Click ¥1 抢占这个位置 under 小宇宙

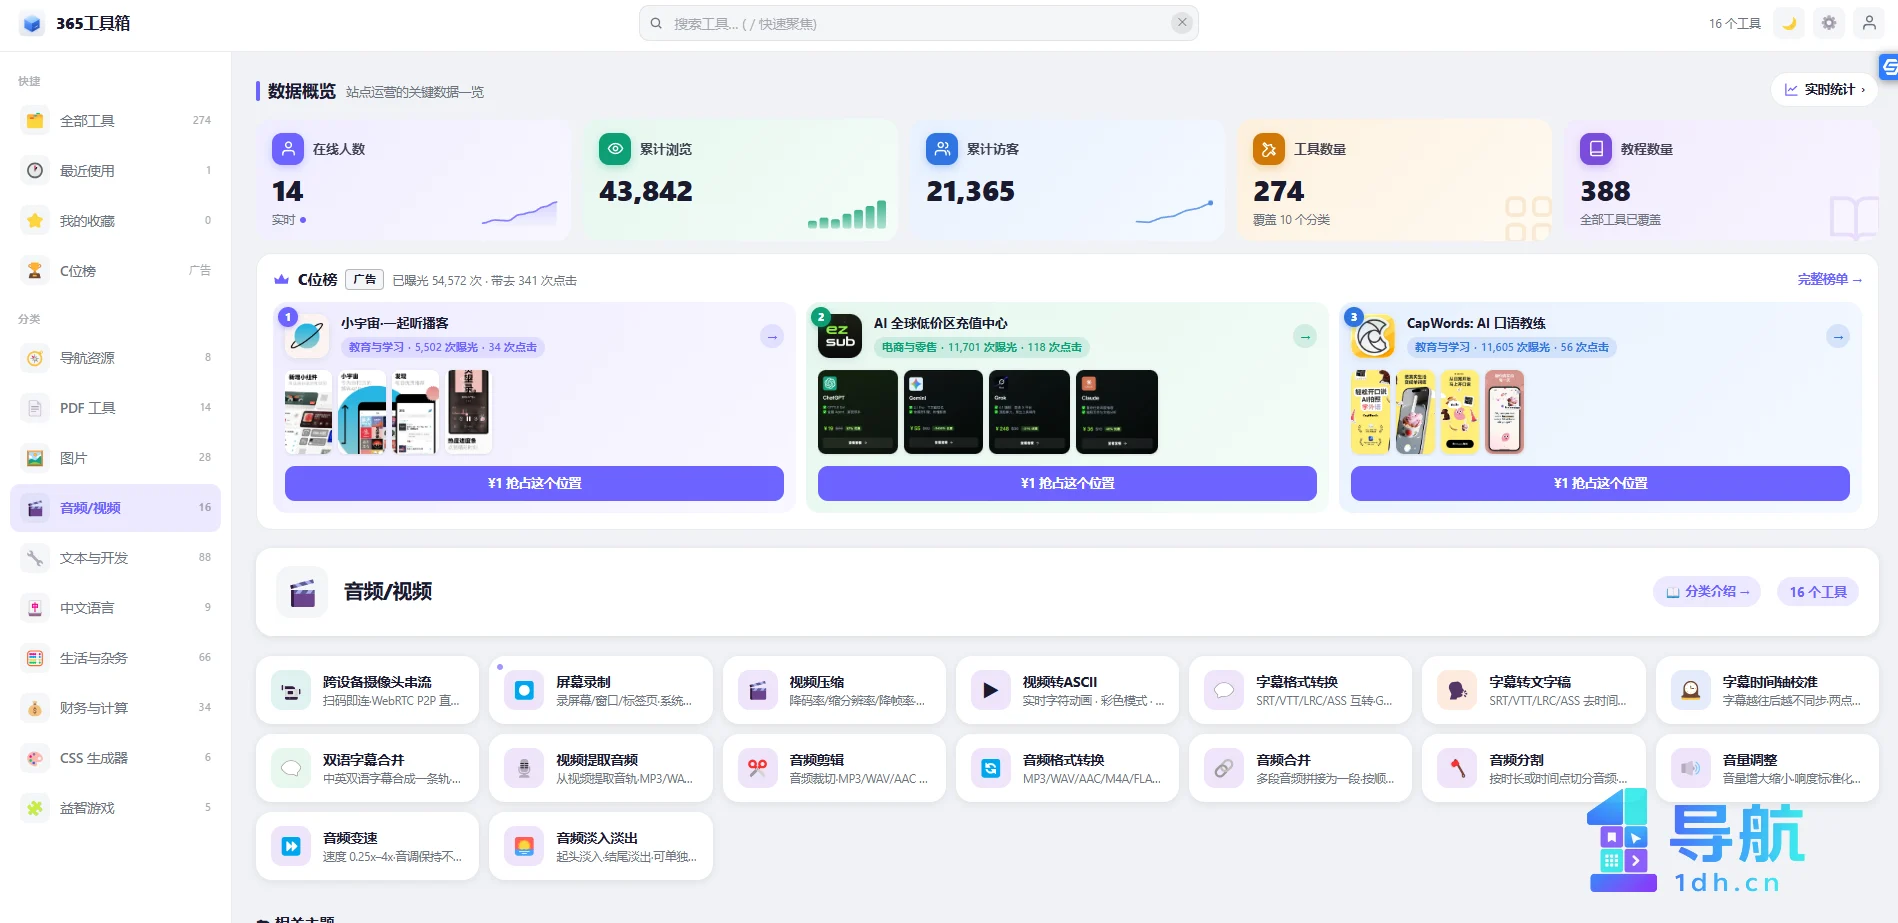tap(534, 483)
